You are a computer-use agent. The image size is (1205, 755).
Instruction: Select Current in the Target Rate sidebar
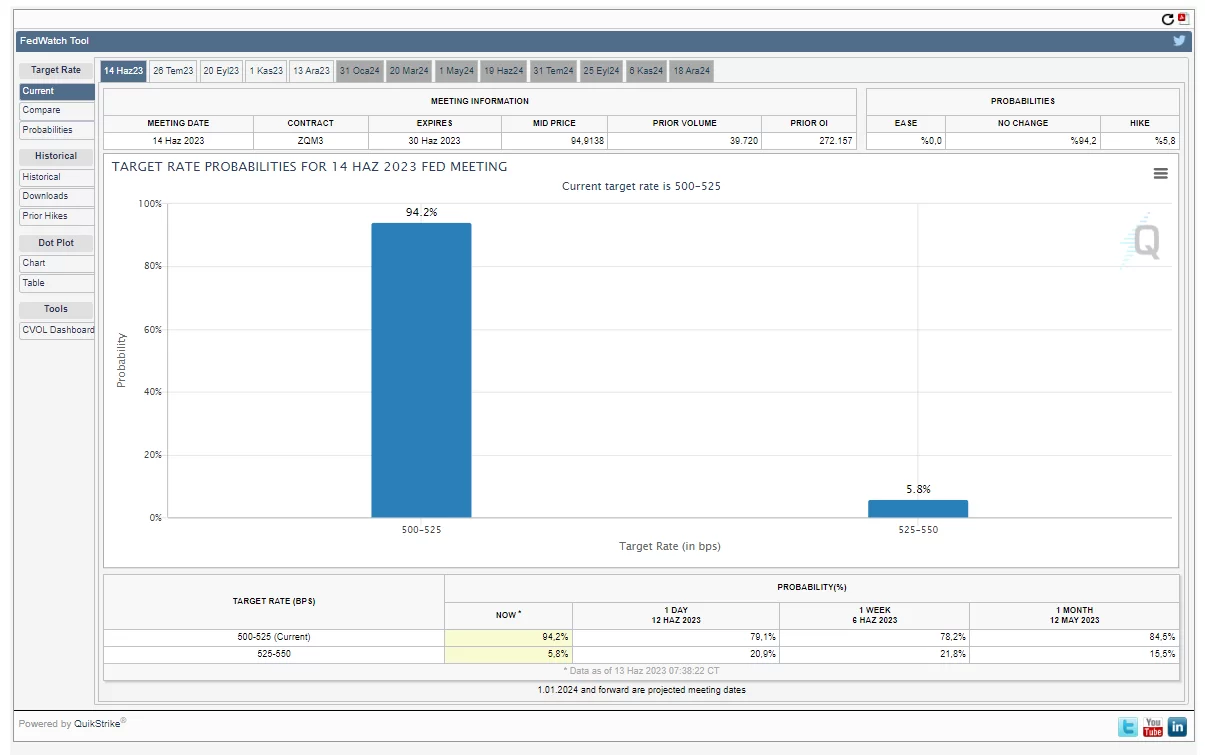[x=57, y=91]
